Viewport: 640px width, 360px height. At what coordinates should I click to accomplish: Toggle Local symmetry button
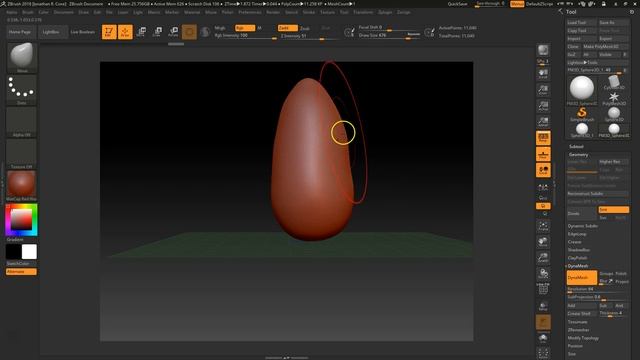[543, 170]
